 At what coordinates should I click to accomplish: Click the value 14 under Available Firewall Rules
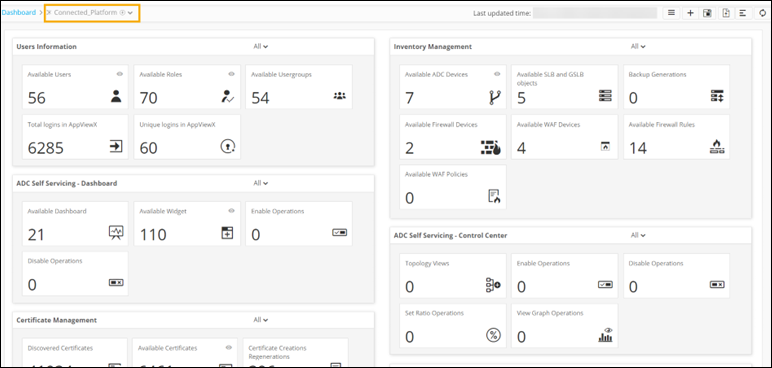click(638, 148)
